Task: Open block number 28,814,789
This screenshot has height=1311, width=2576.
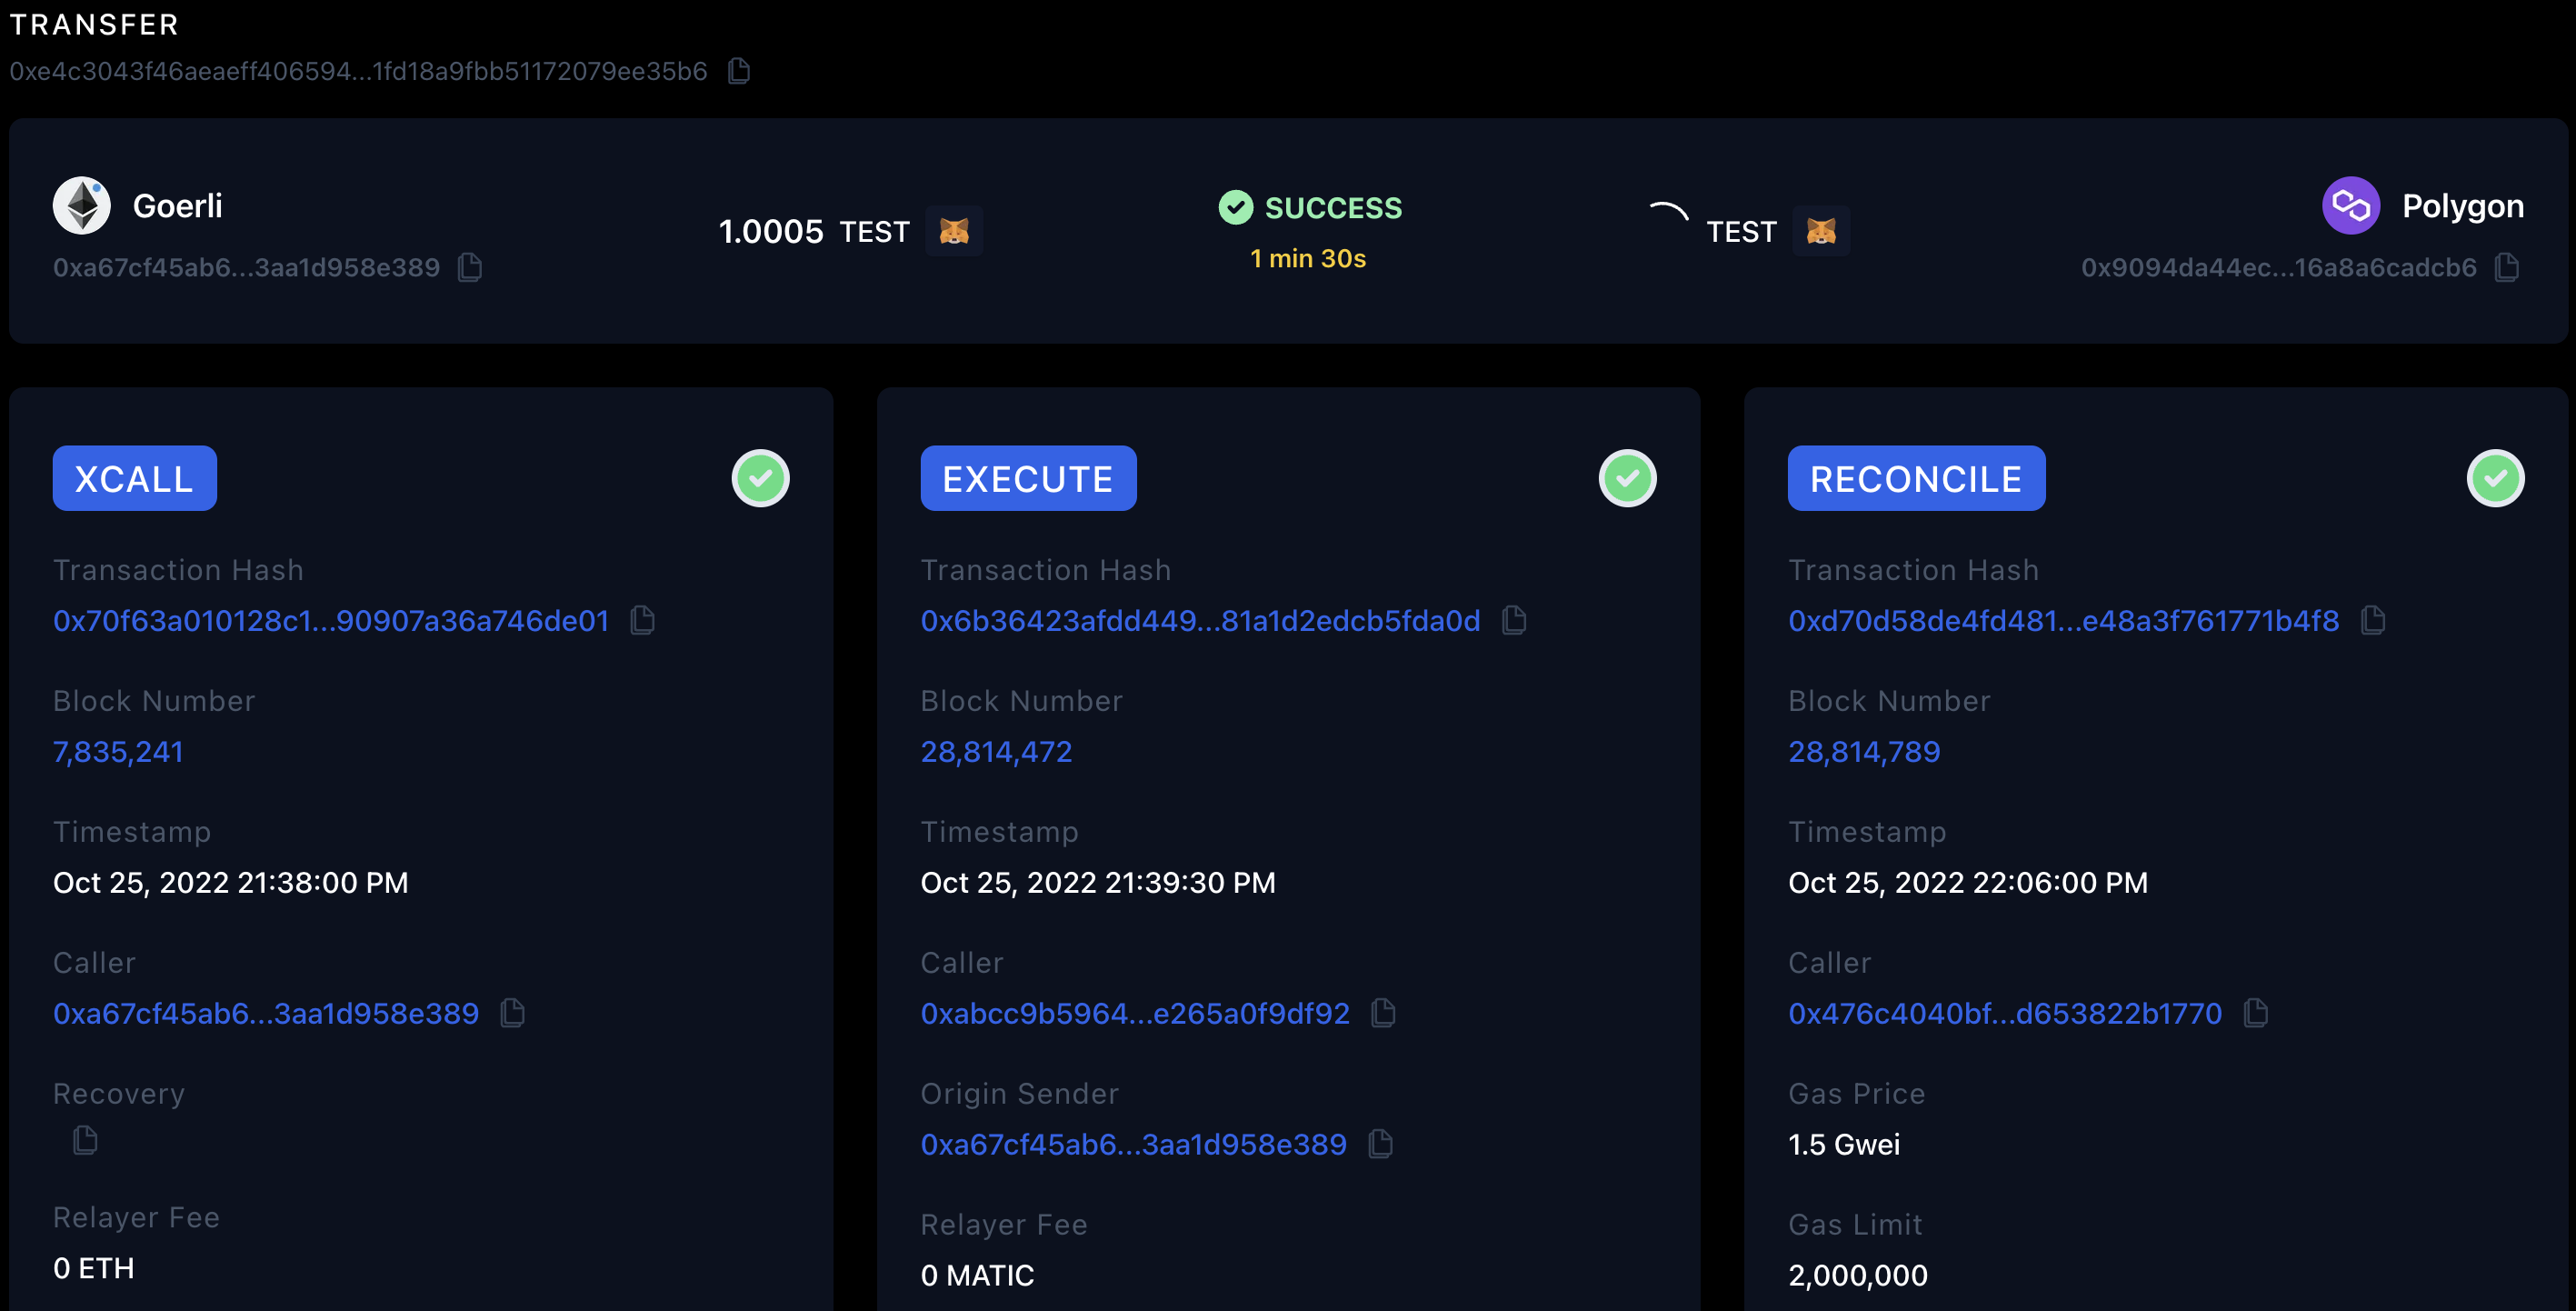Action: pos(1864,751)
